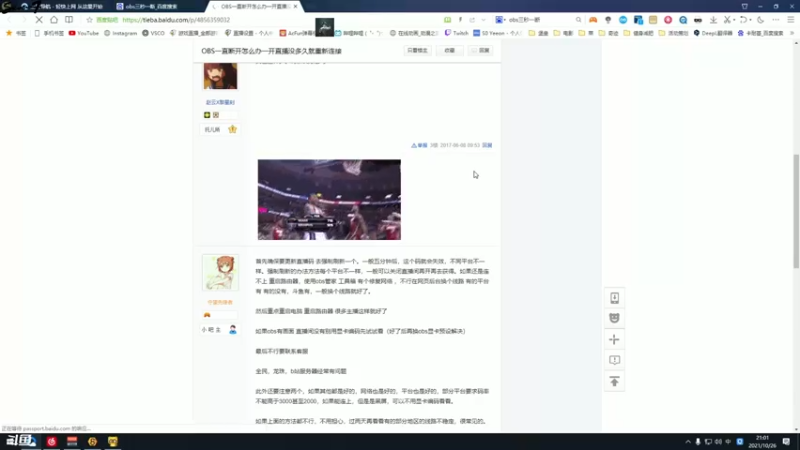Open the VSCO bookmark

point(154,33)
